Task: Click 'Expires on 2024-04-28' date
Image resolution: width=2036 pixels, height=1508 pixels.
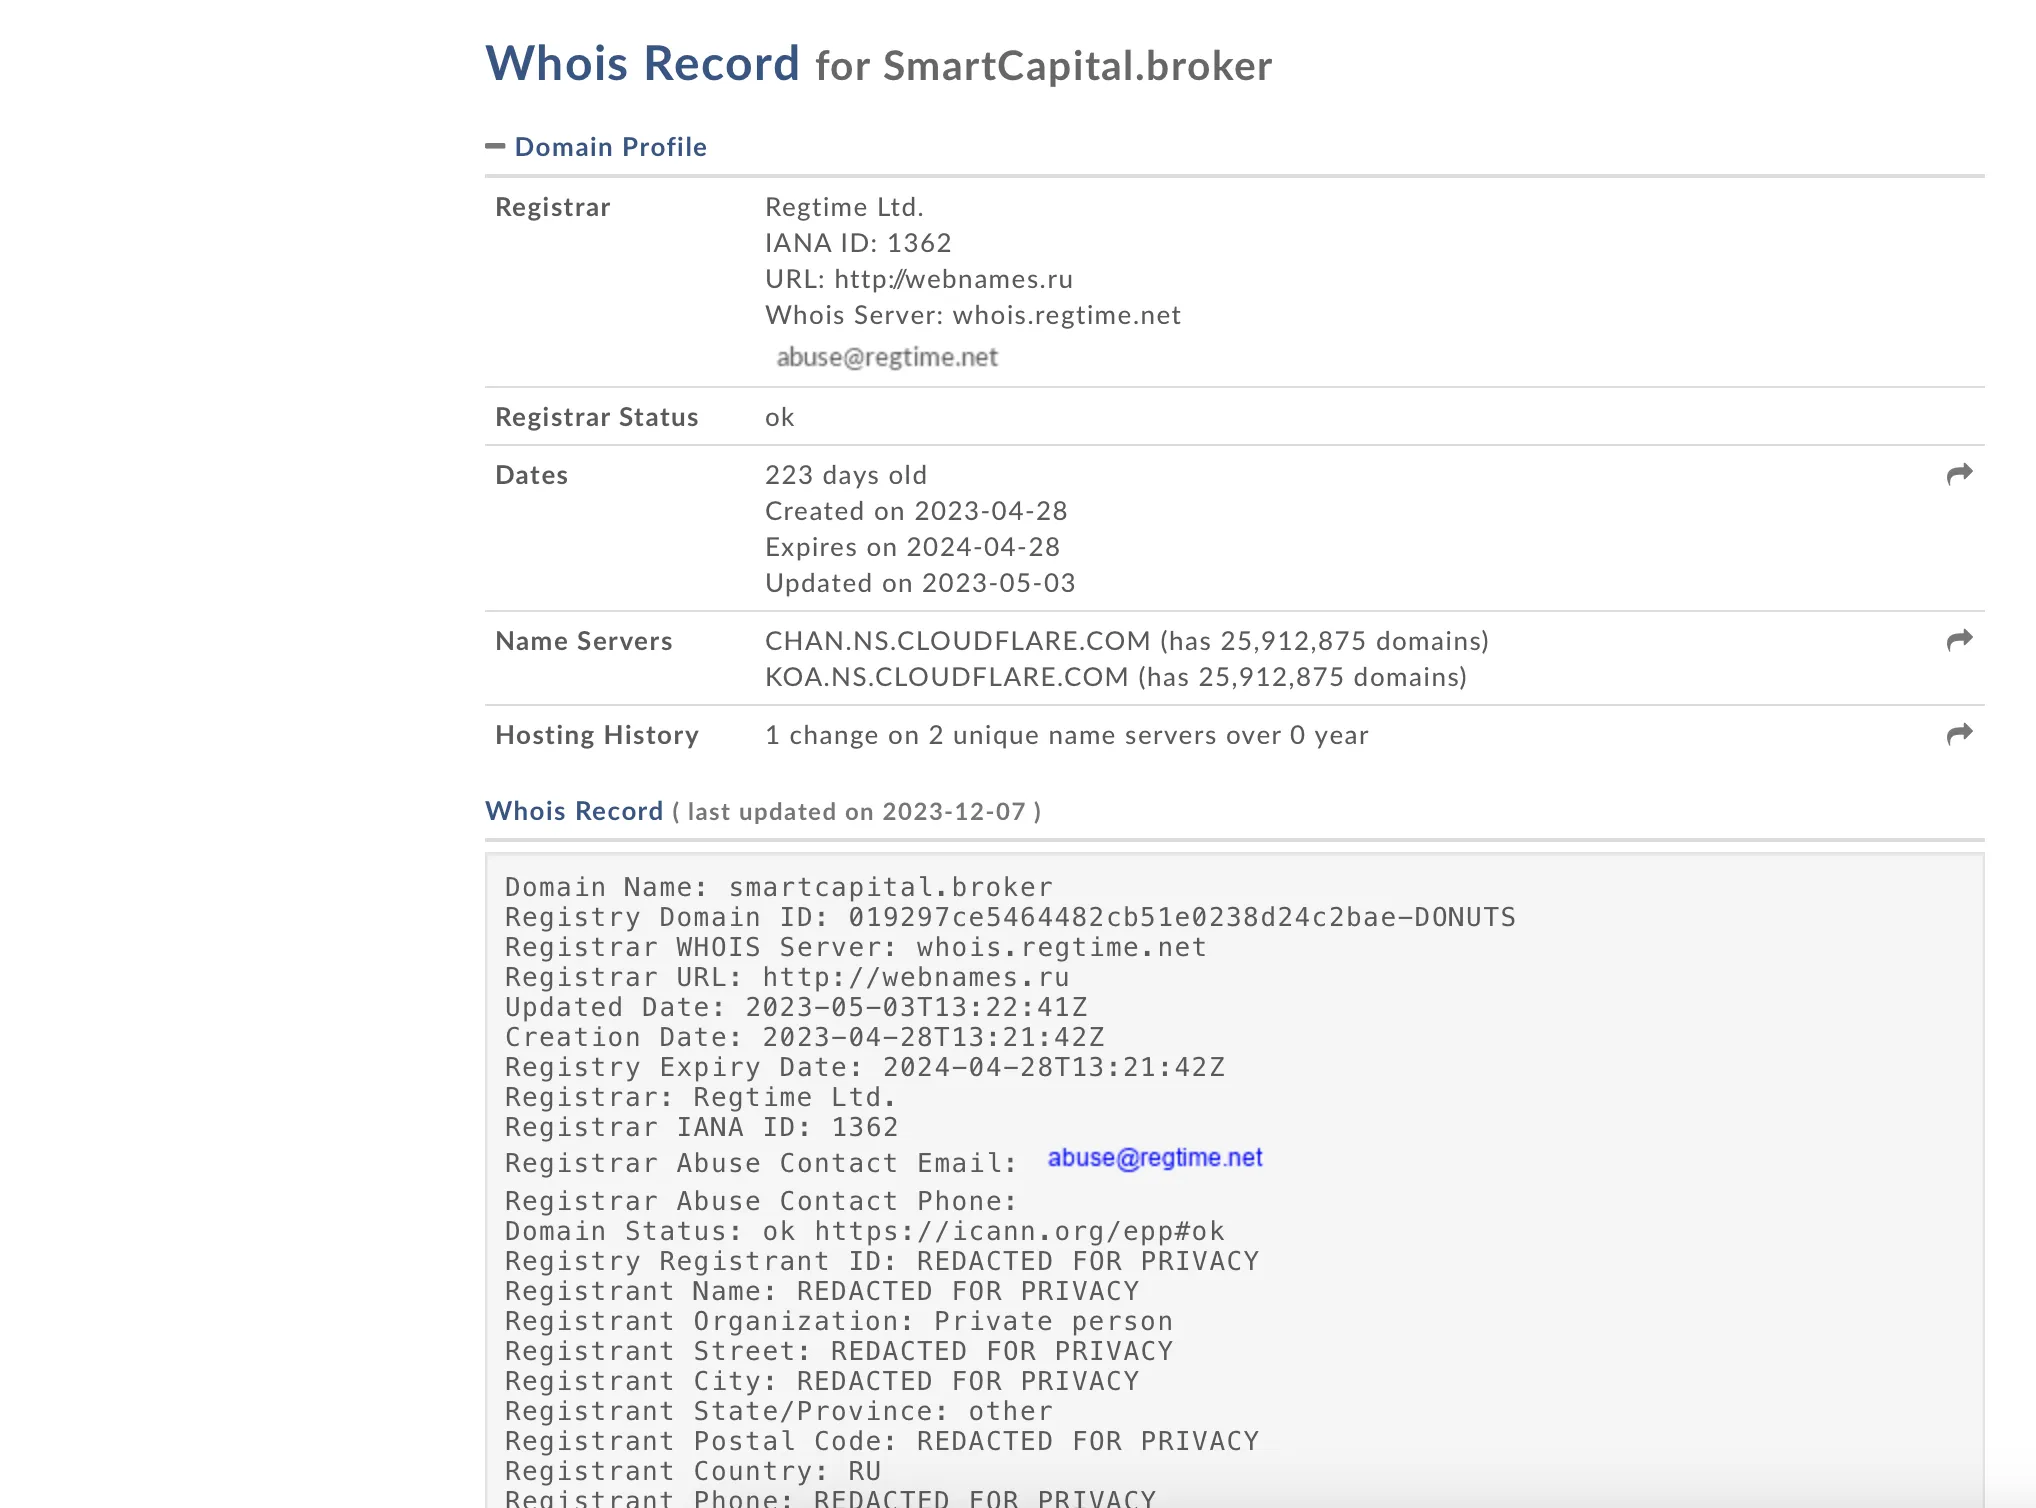Action: pos(912,547)
